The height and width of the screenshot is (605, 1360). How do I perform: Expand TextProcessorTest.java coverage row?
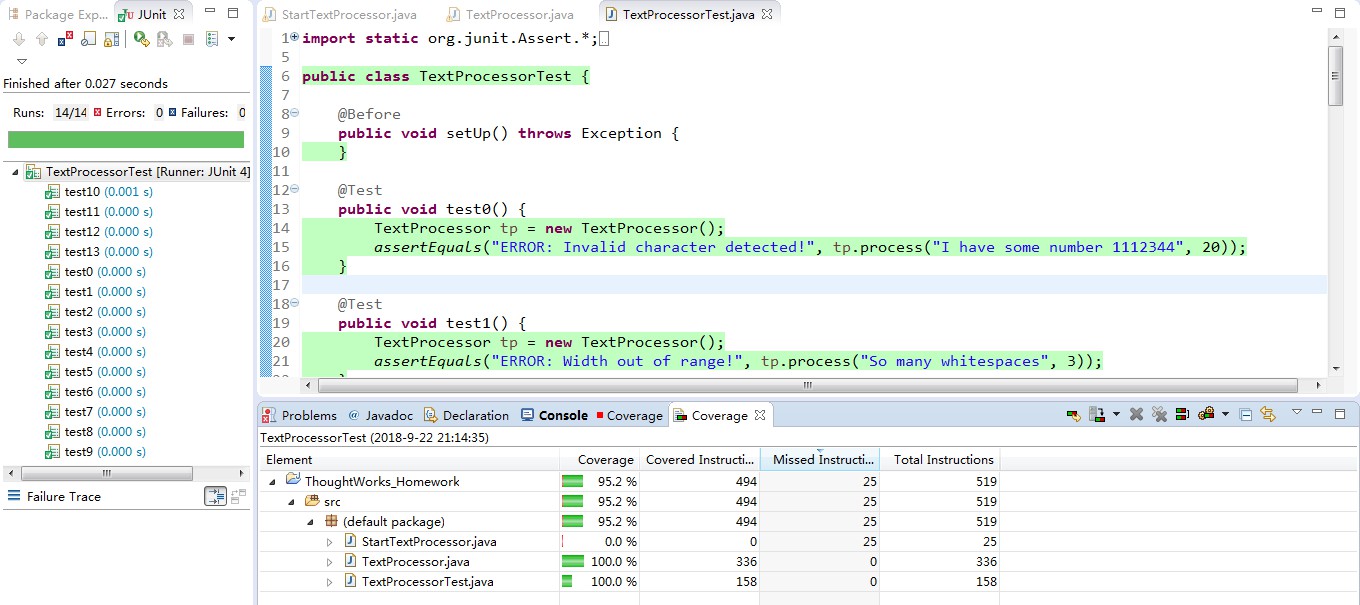(x=330, y=581)
